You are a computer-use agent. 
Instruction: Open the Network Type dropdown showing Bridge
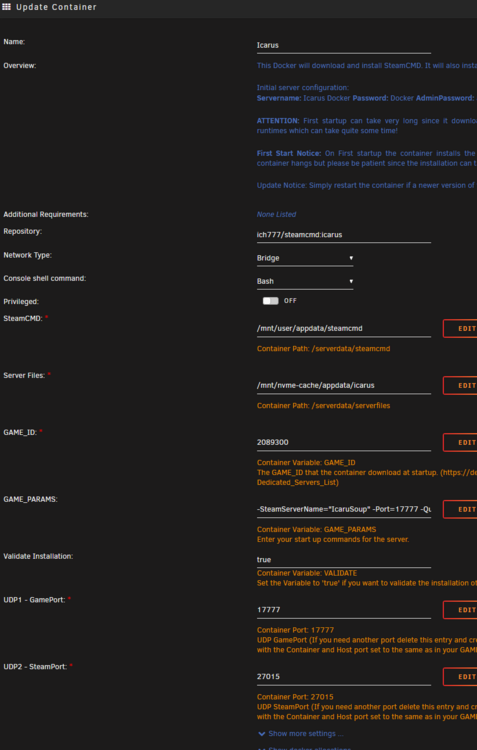point(305,258)
